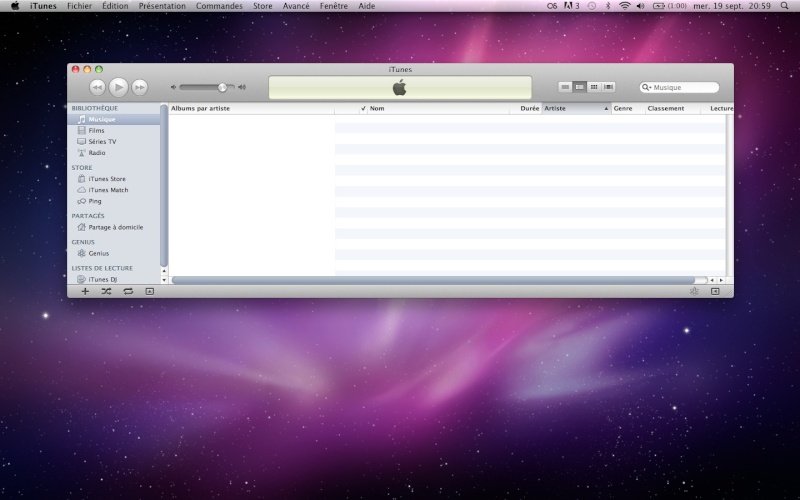Toggle repeat playback mode
This screenshot has width=800, height=500.
click(x=128, y=291)
